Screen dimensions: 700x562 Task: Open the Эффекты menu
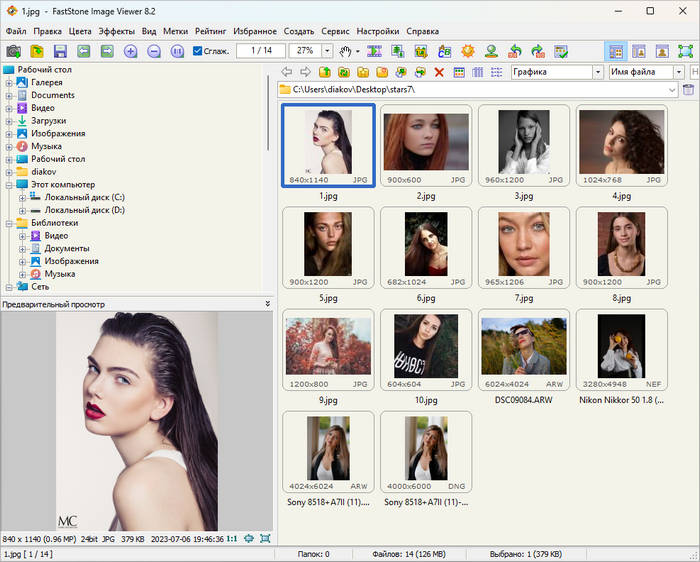tap(116, 31)
